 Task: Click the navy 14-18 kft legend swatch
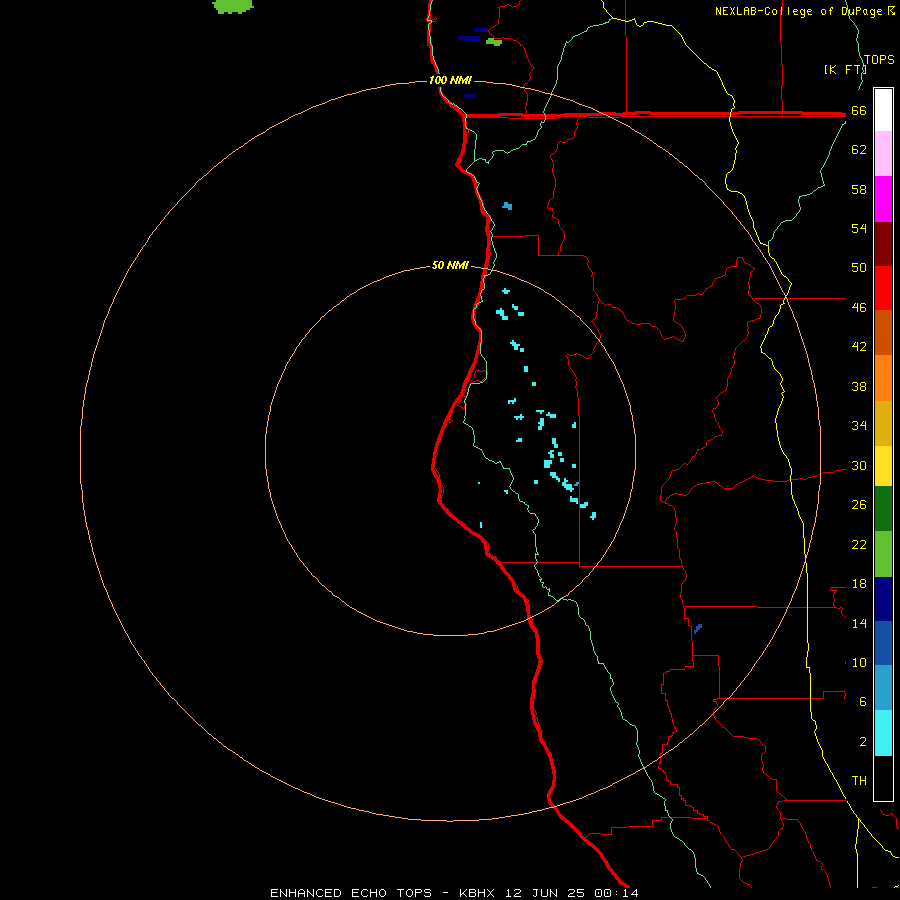tap(883, 599)
